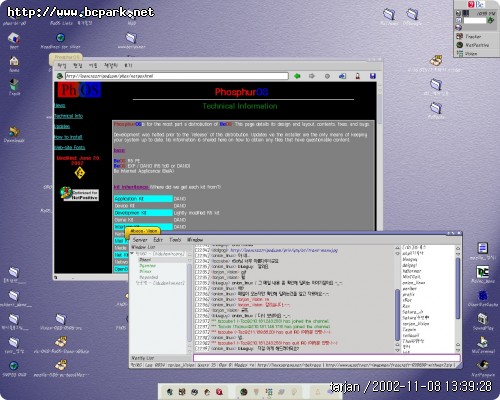This screenshot has height=400, width=500.
Task: Click the red icon in NetPositive toolbar
Action: pos(358,76)
